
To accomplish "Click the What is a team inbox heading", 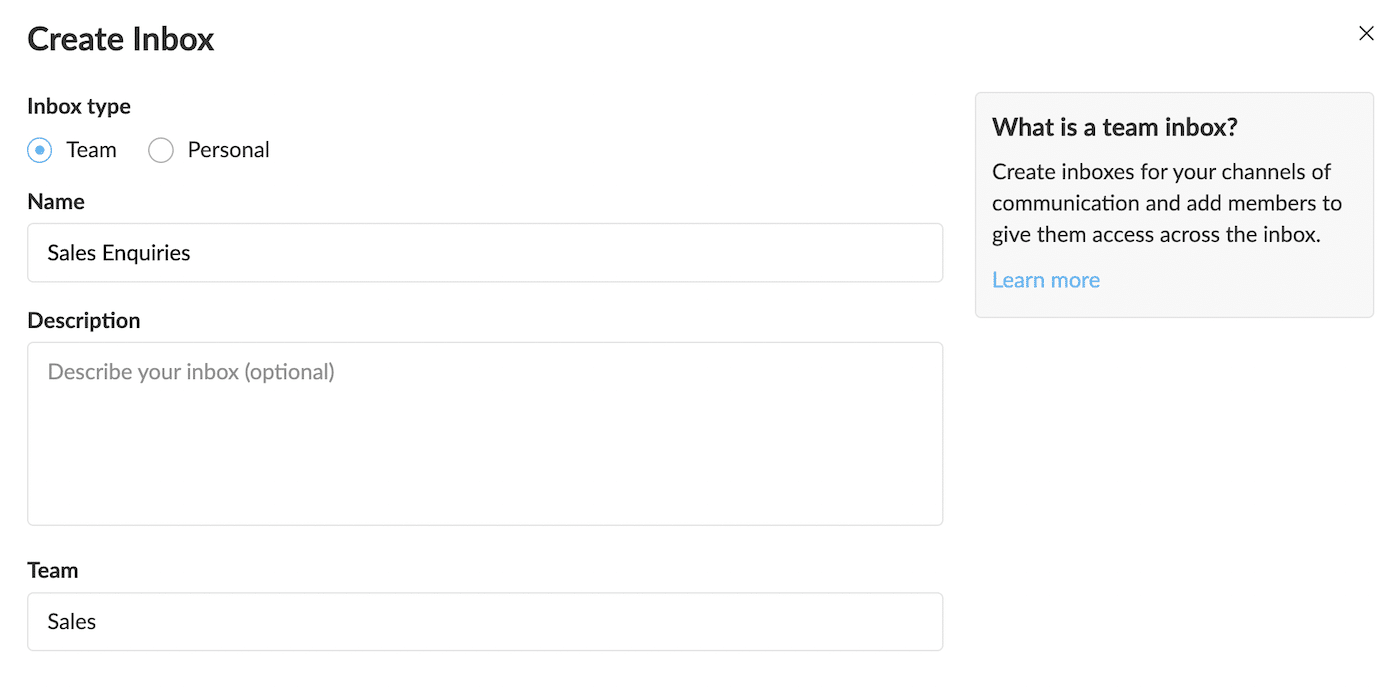I will click(x=1114, y=128).
